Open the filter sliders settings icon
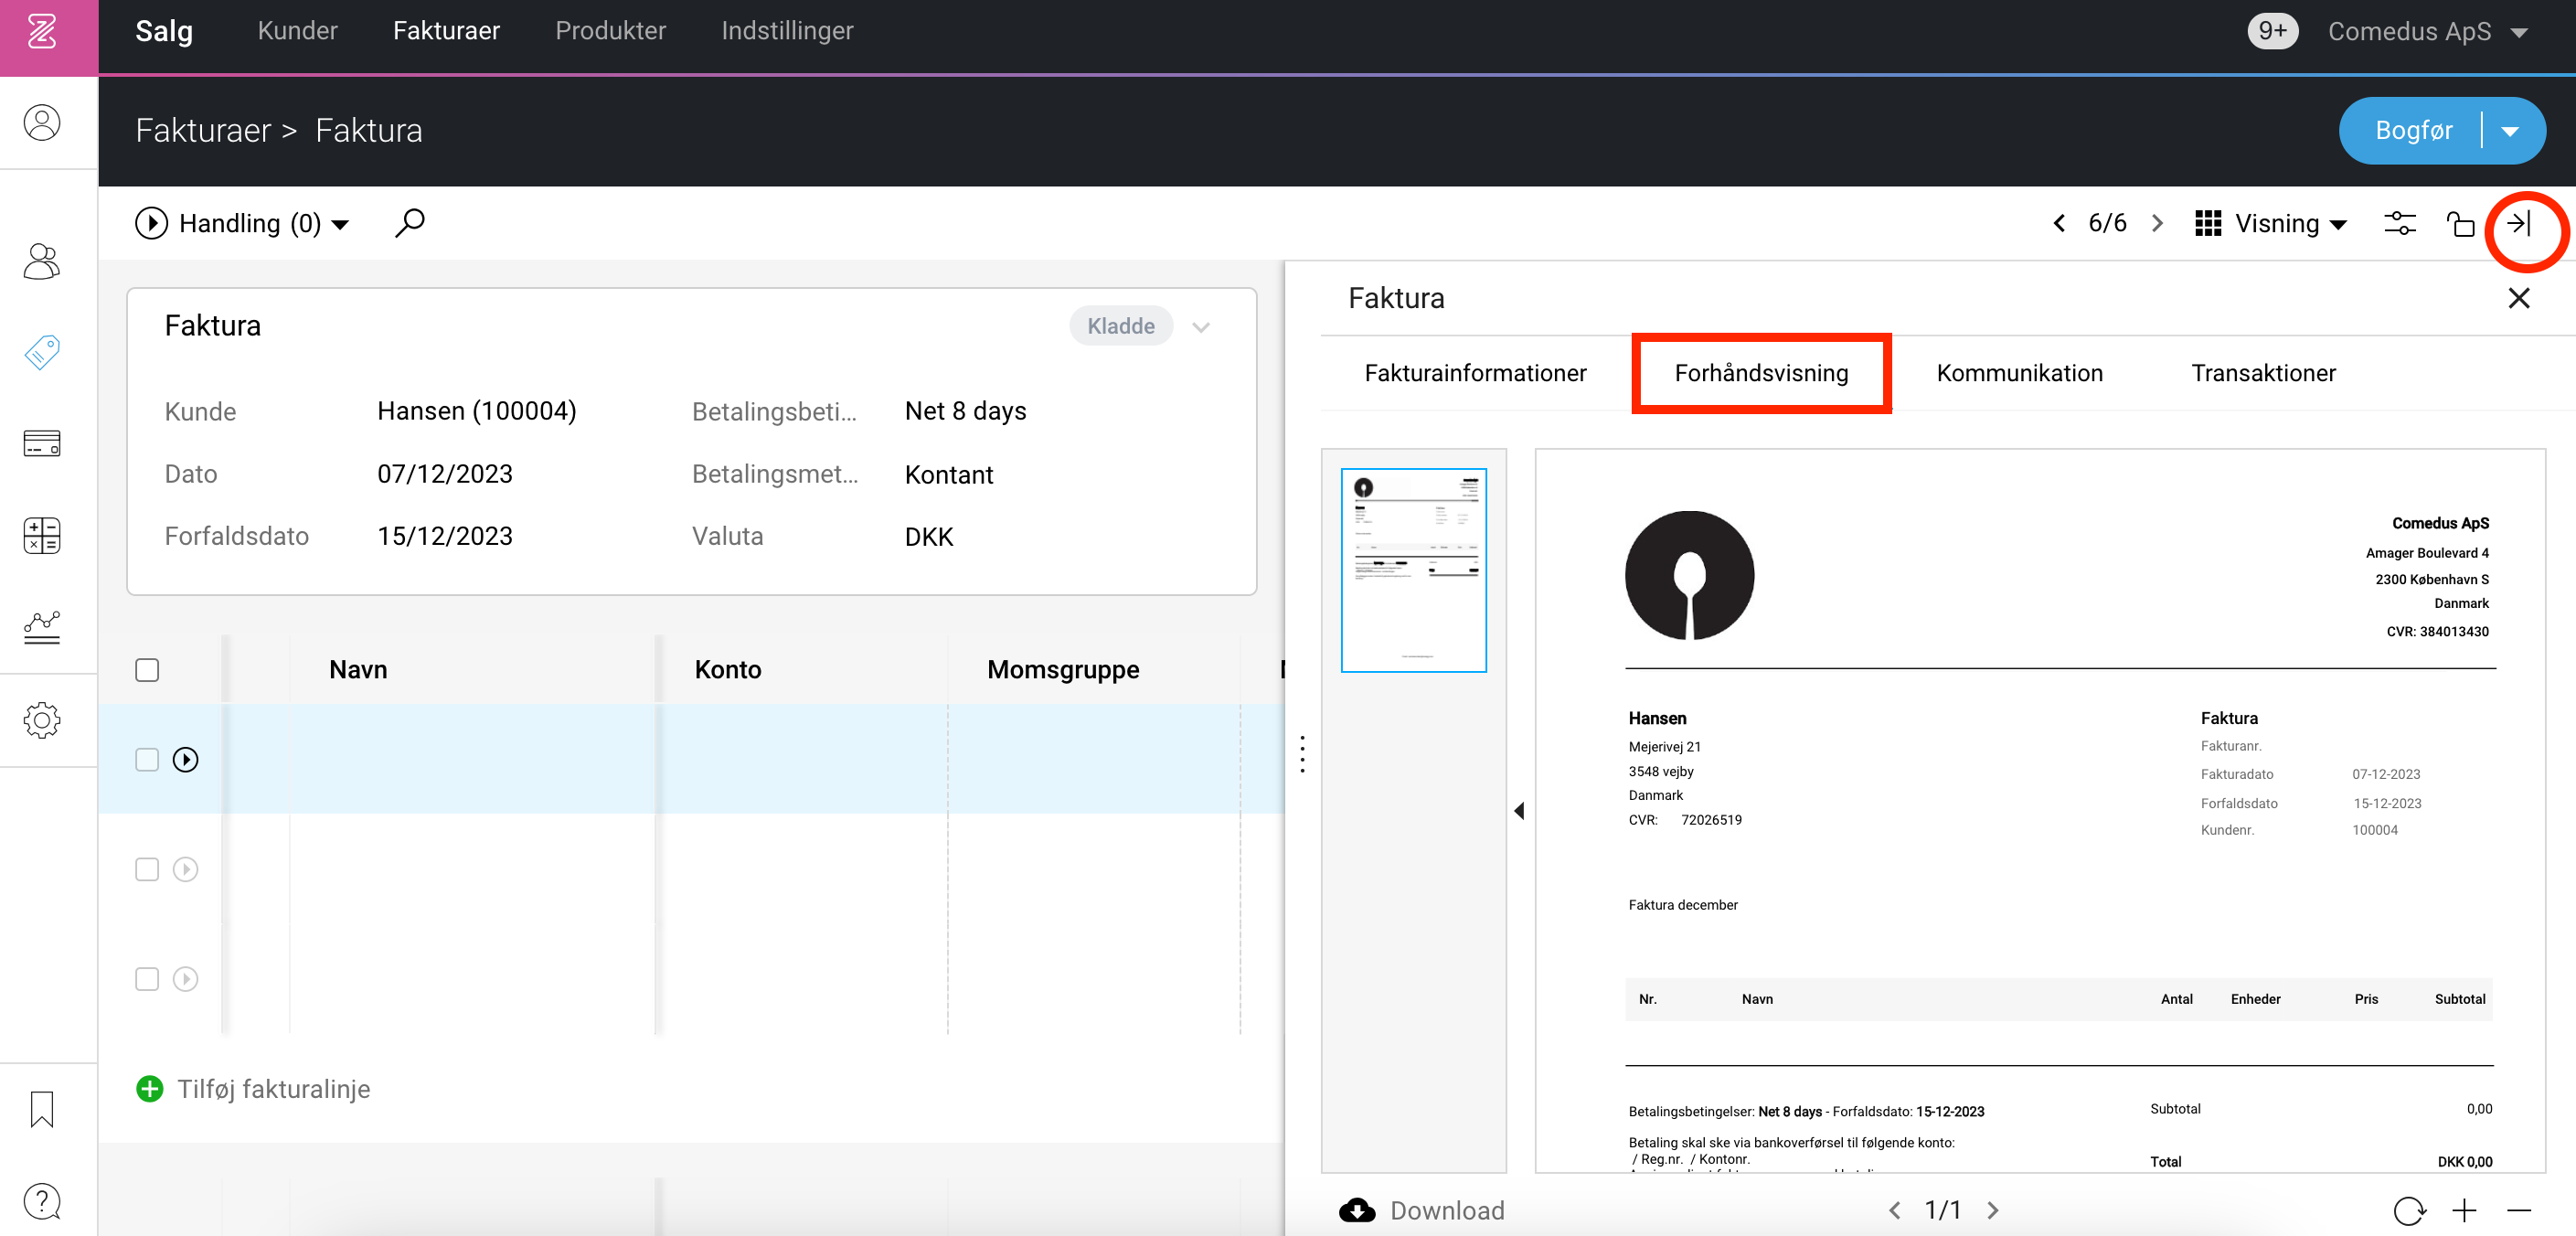The width and height of the screenshot is (2576, 1236). click(2400, 223)
